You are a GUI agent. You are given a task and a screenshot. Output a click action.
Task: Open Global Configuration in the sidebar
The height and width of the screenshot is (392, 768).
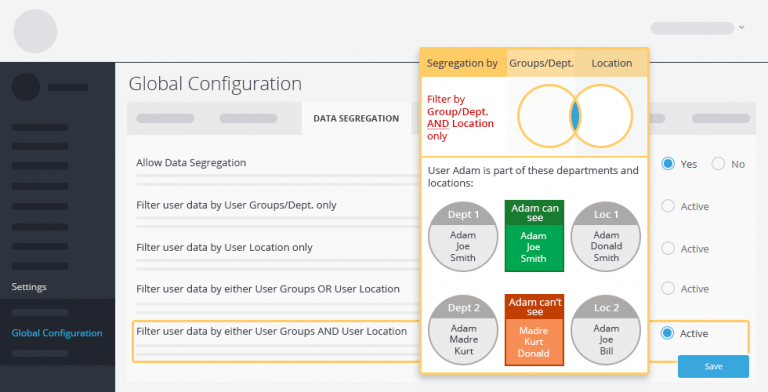[x=57, y=333]
